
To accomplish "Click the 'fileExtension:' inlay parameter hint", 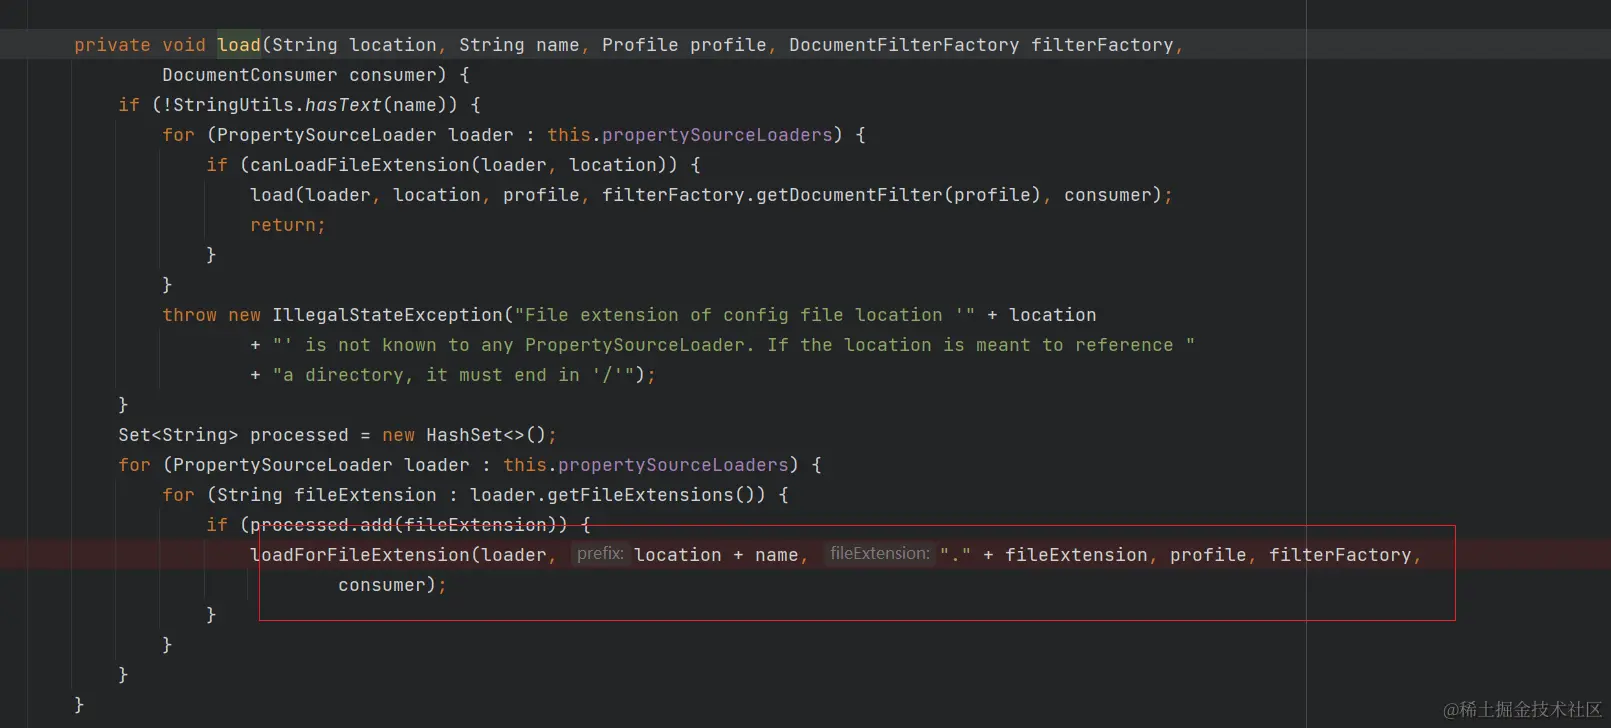I will [x=880, y=554].
